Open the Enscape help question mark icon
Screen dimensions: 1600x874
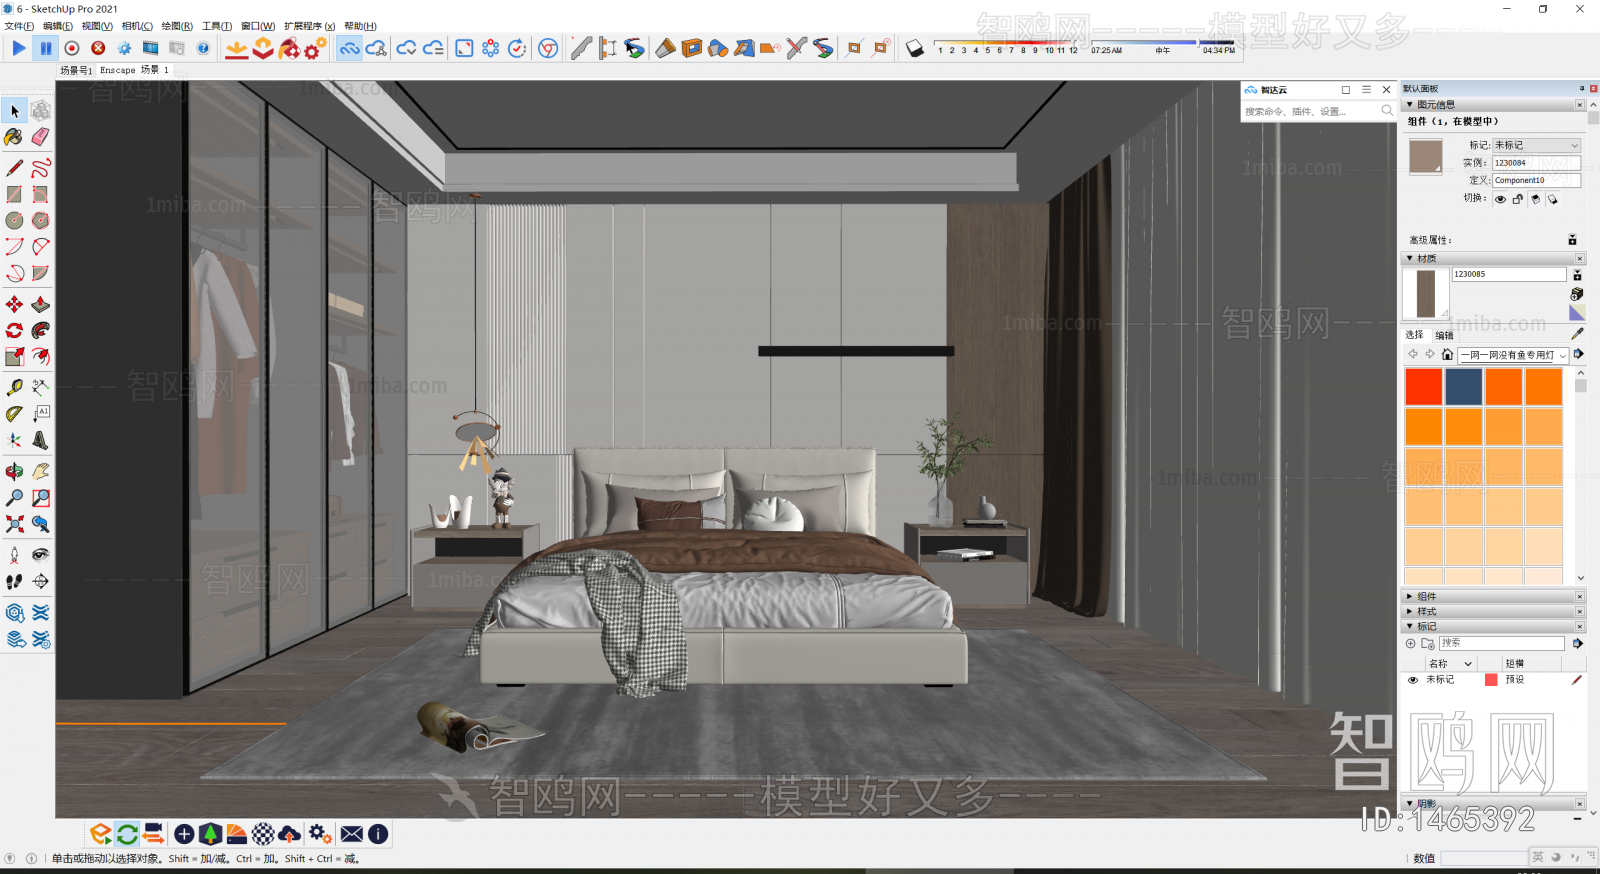click(203, 48)
